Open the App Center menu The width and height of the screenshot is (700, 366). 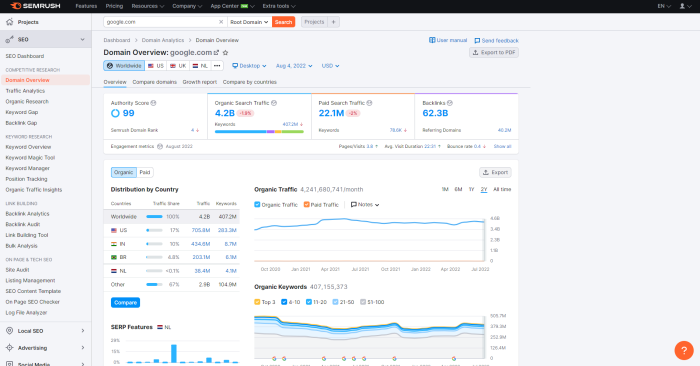[x=233, y=6]
